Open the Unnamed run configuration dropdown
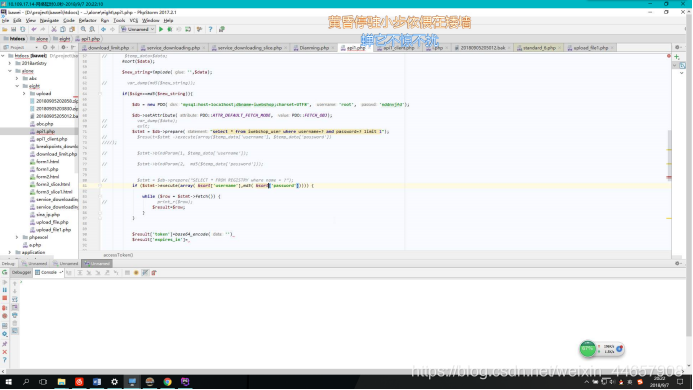This screenshot has height=390, width=693. click(x=137, y=29)
